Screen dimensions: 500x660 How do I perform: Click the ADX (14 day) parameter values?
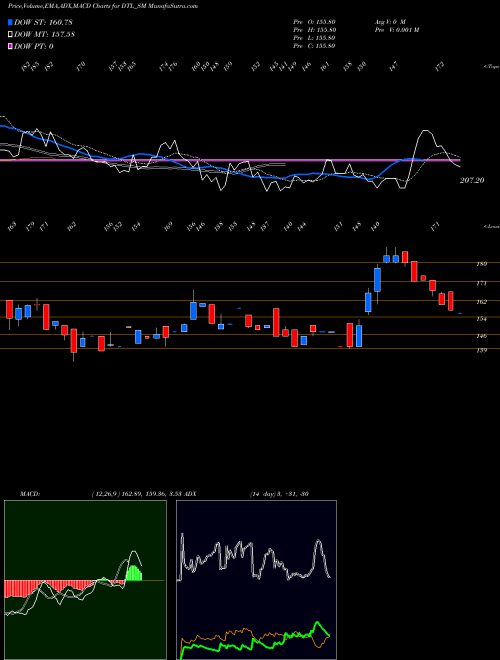coord(279,494)
